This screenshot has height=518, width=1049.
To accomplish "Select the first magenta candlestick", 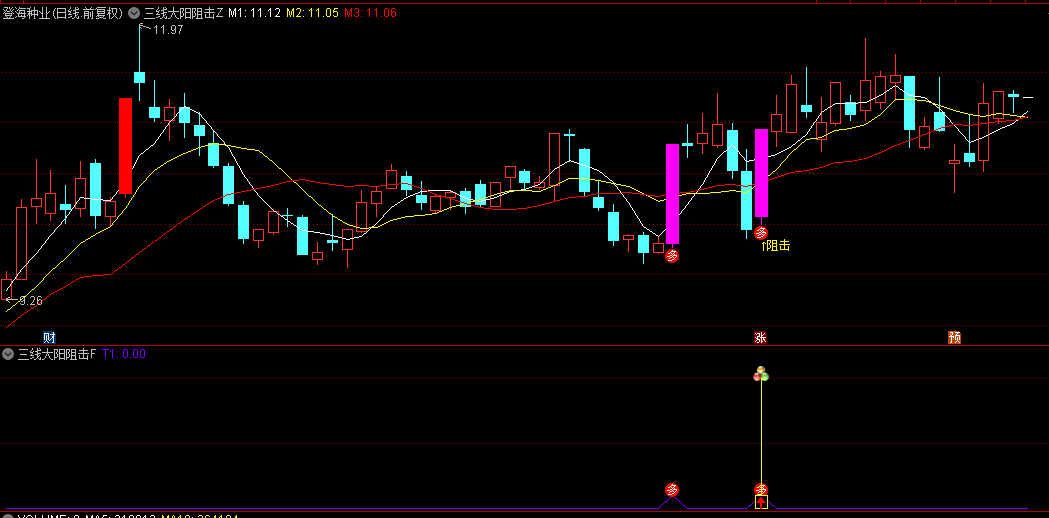I will pos(672,194).
